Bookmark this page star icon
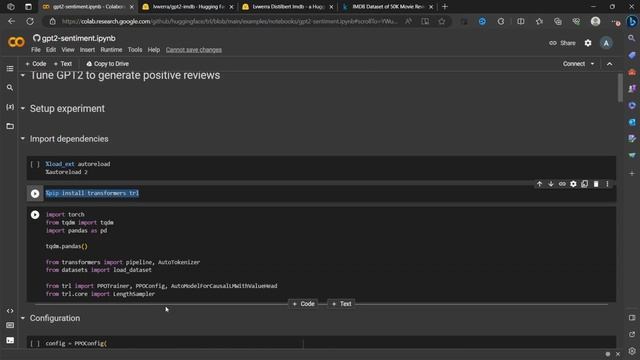 click(x=442, y=21)
